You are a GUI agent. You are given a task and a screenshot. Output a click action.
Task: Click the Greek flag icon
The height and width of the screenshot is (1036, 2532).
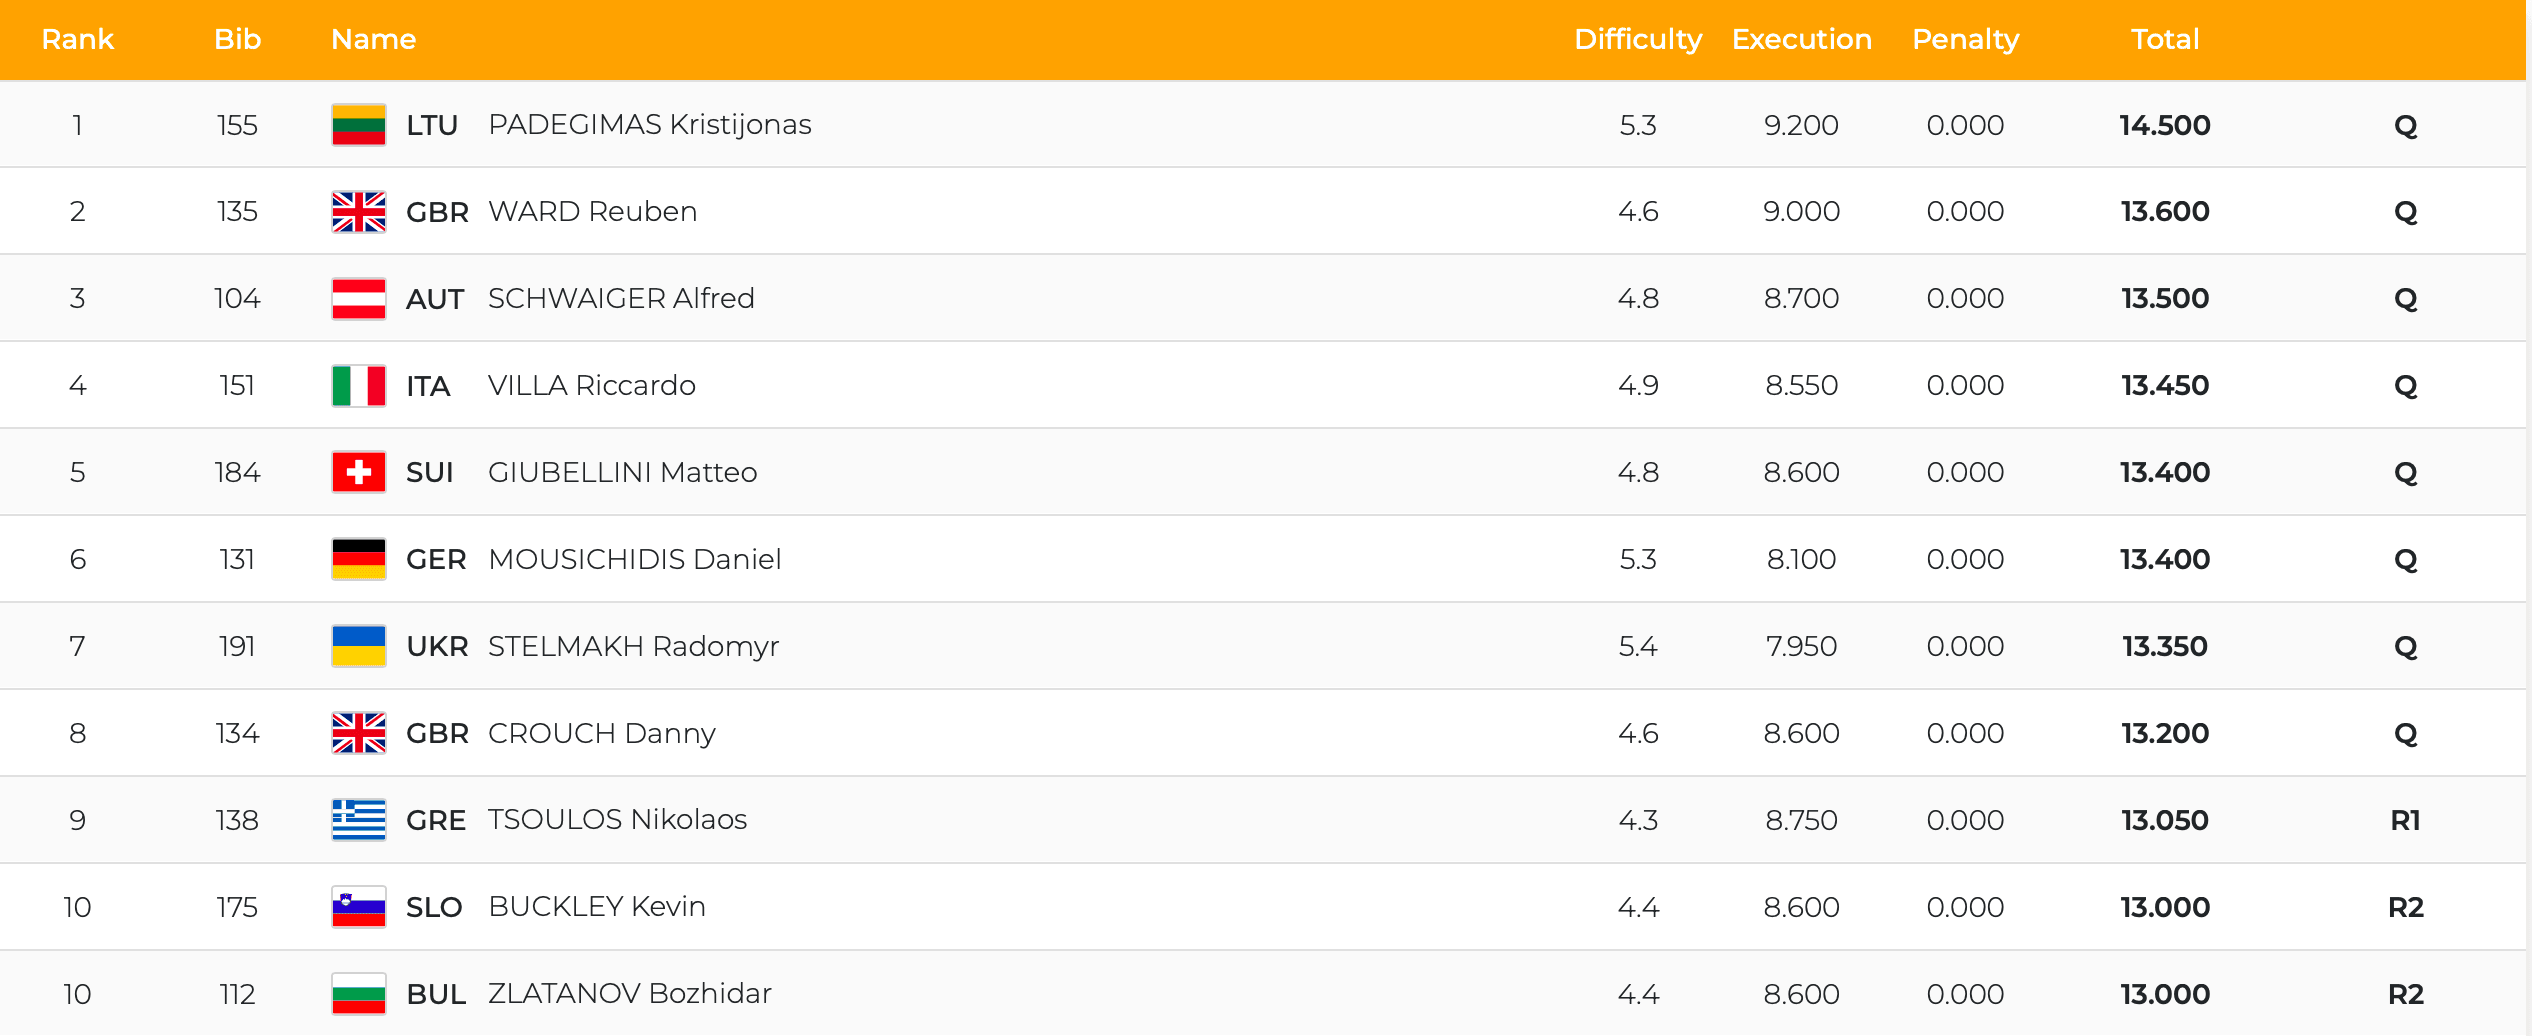click(358, 820)
